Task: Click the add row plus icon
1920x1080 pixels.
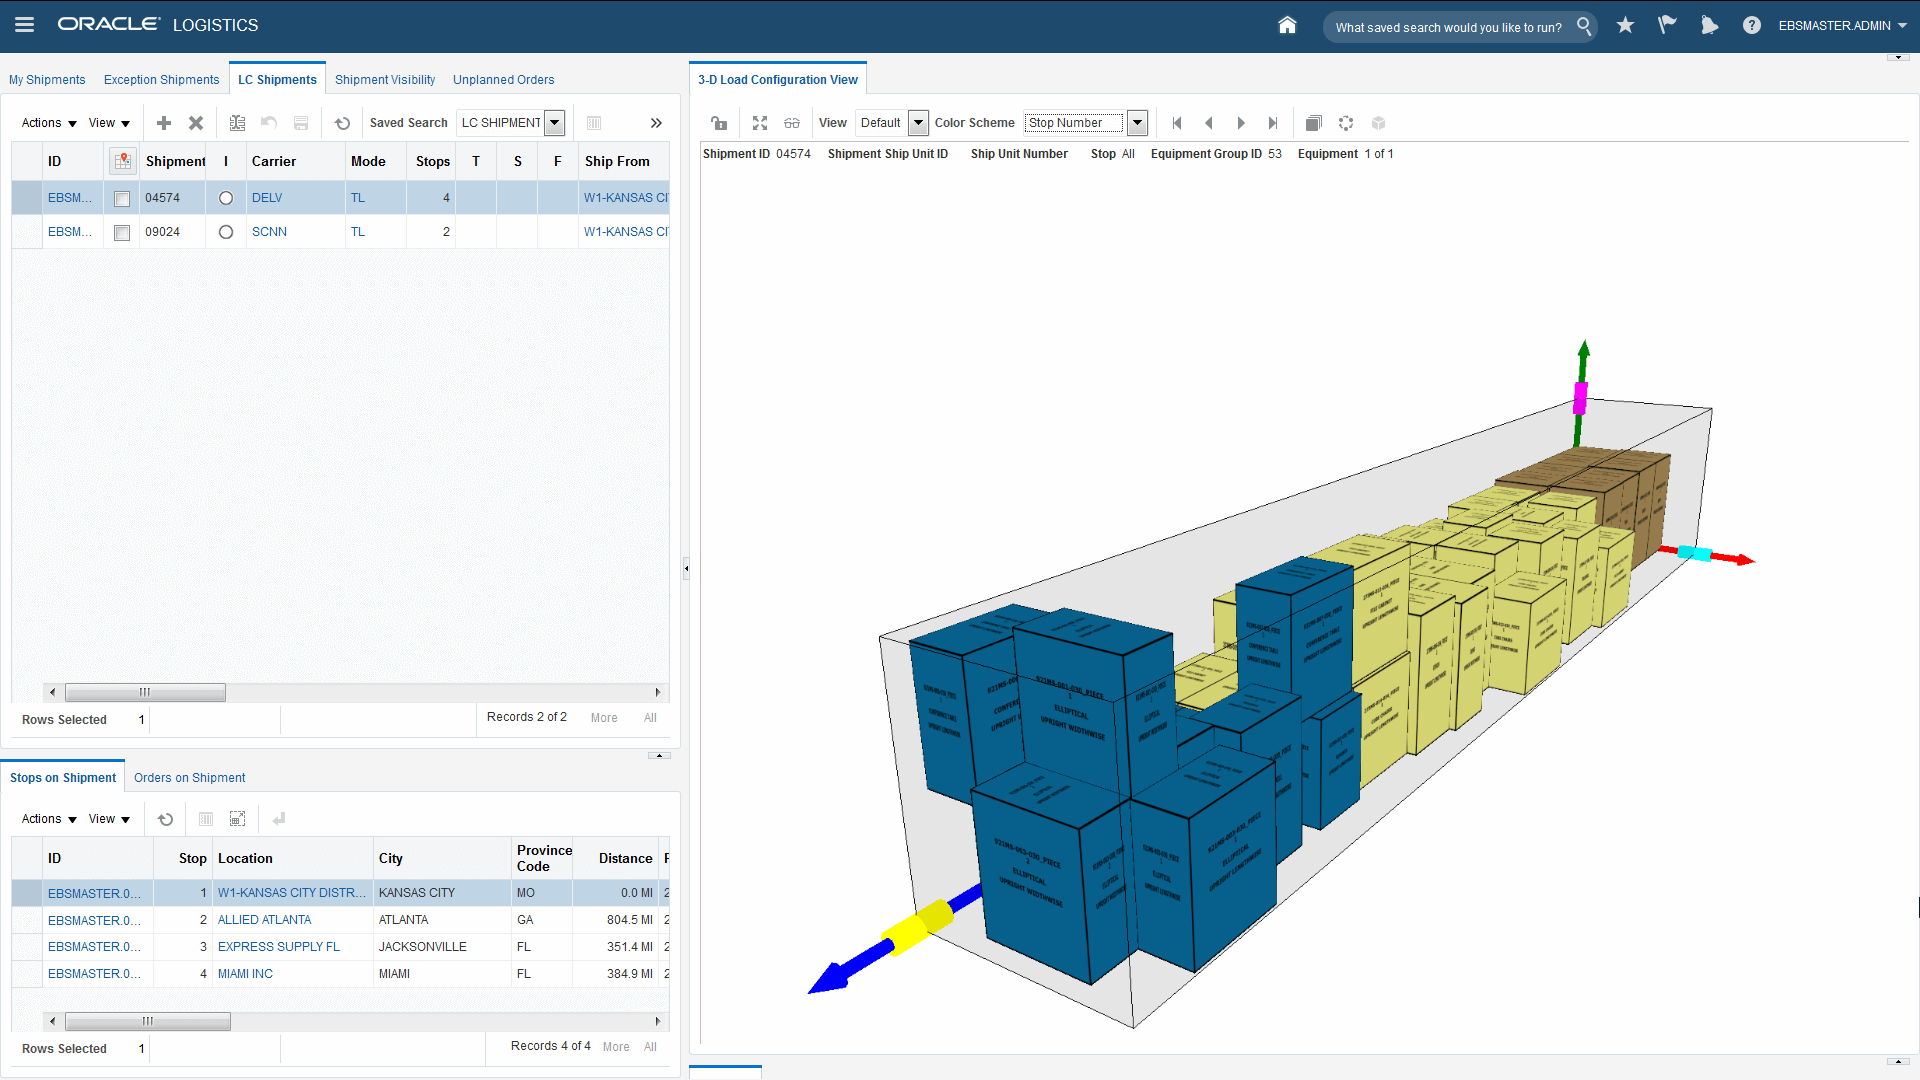Action: point(164,123)
